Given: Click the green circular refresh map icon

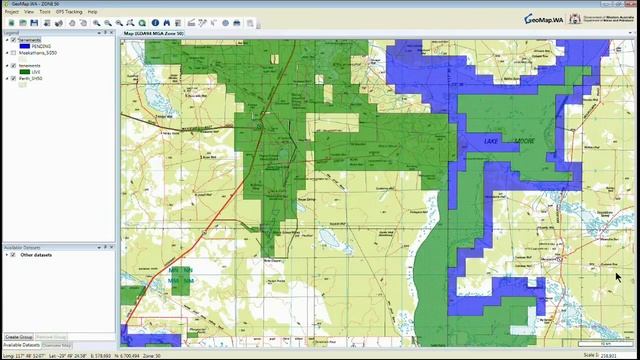Looking at the screenshot, I should point(142,23).
